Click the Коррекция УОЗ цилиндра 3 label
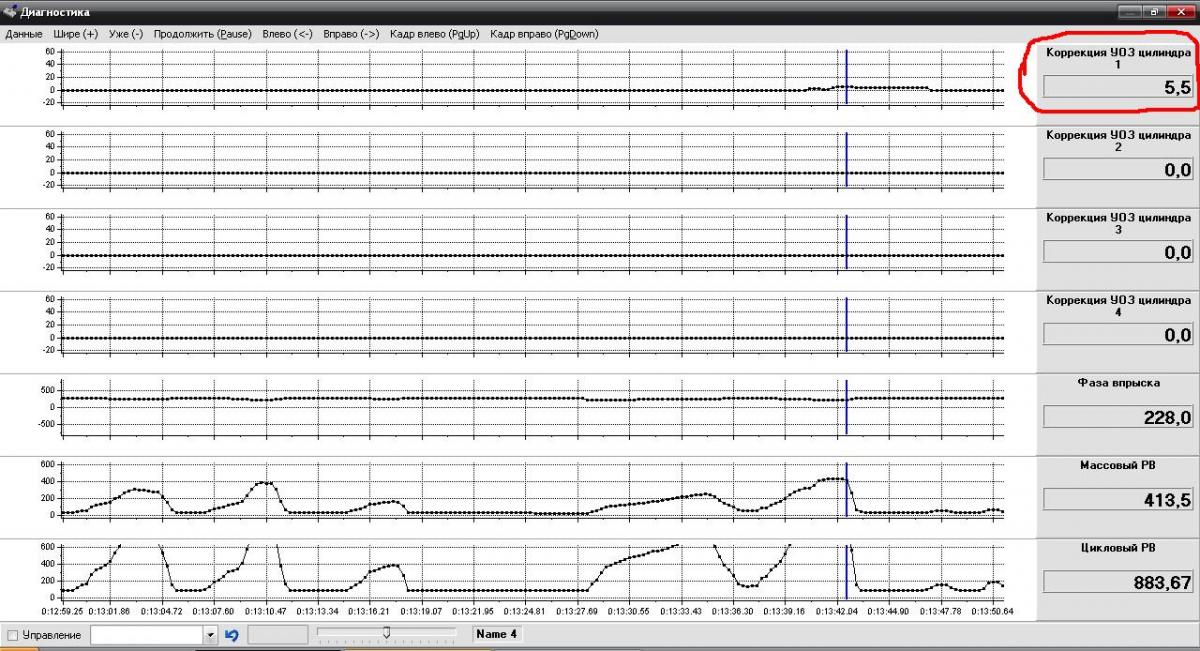 (1118, 223)
